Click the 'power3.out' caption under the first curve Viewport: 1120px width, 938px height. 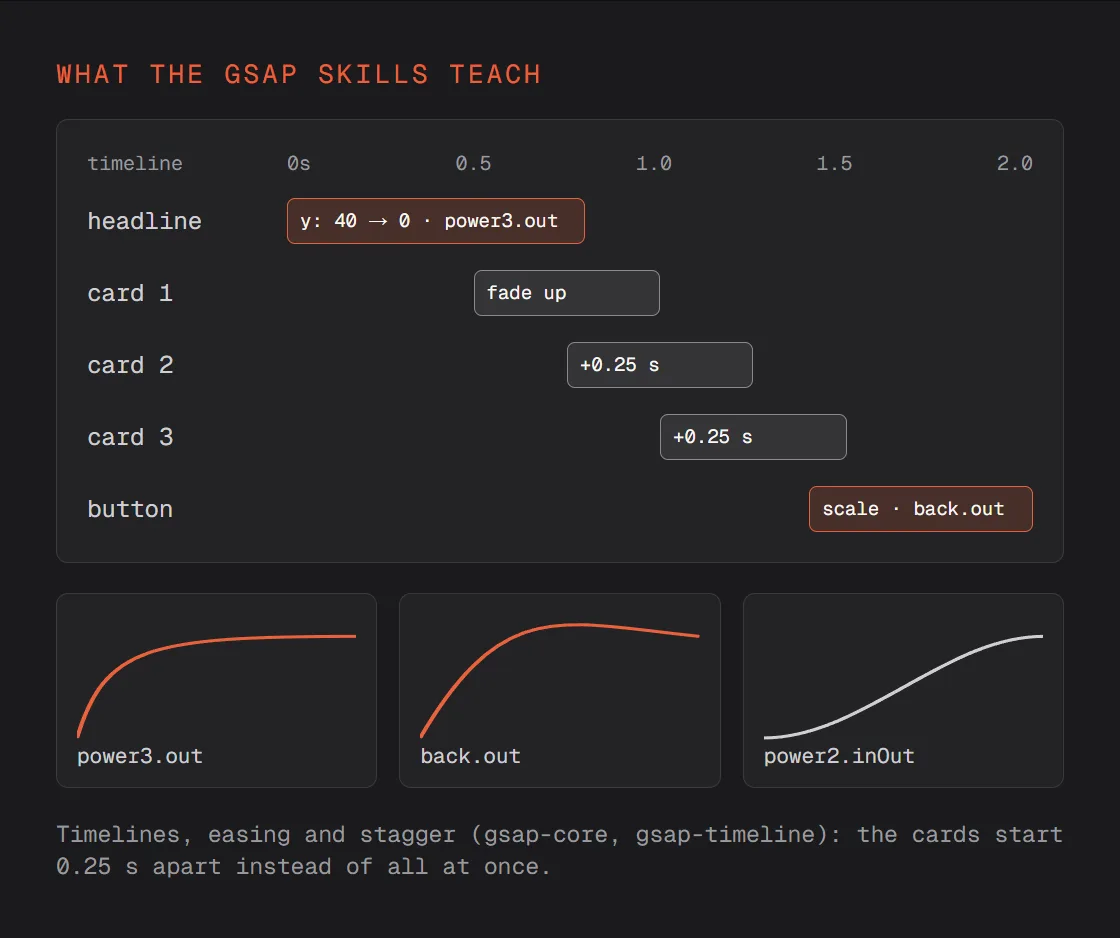point(140,756)
